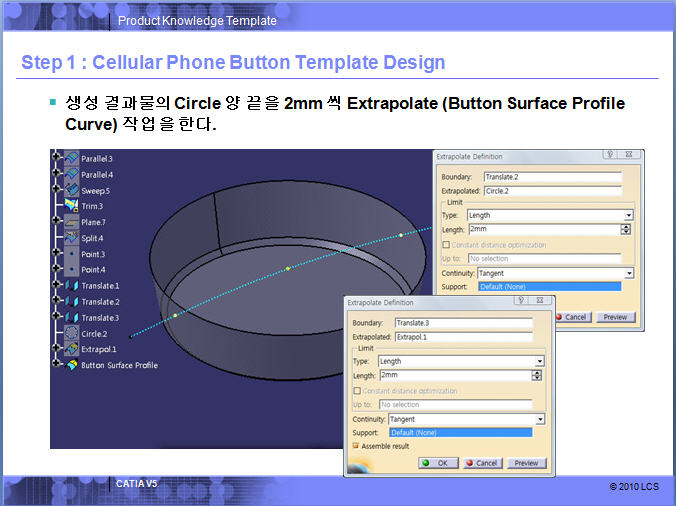Expand the Parallel.3 tree node
This screenshot has width=676, height=506.
click(56, 159)
